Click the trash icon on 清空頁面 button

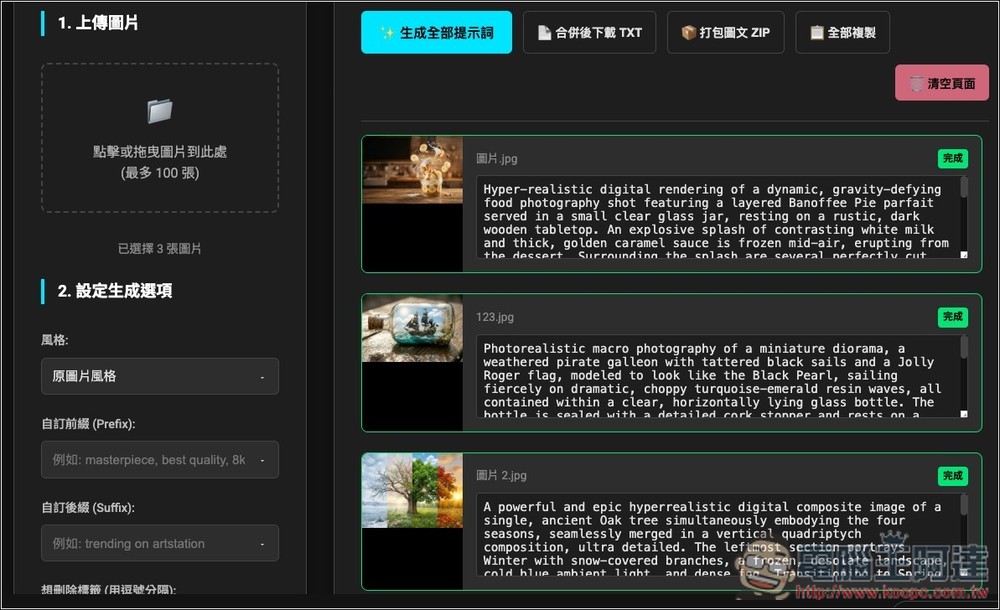click(x=917, y=82)
